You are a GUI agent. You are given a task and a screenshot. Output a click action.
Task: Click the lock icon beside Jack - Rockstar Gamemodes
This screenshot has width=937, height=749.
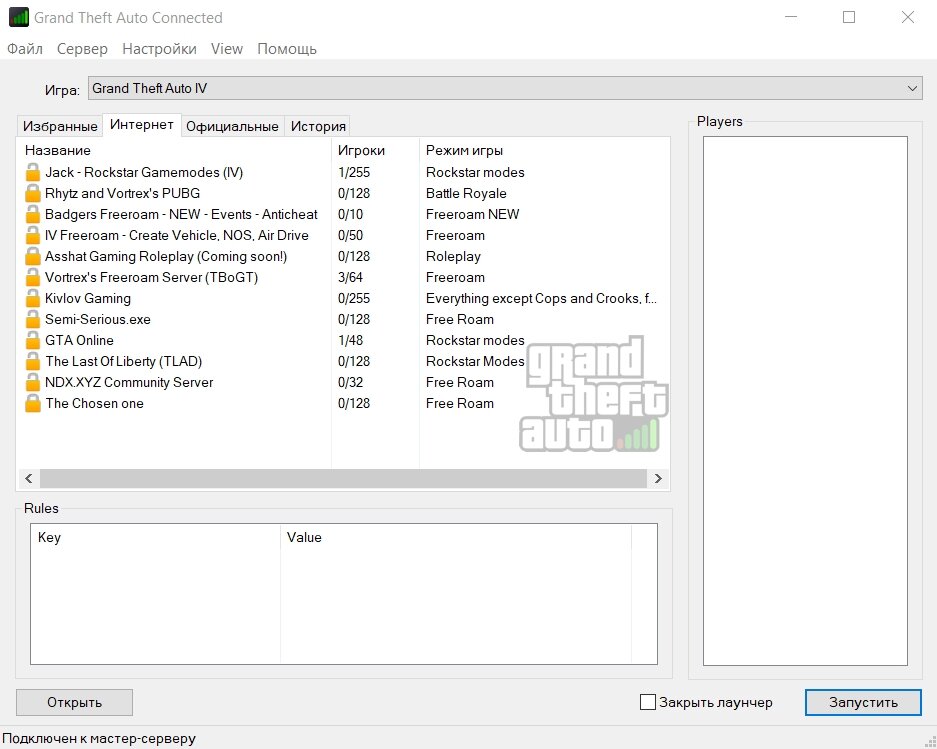(x=32, y=173)
